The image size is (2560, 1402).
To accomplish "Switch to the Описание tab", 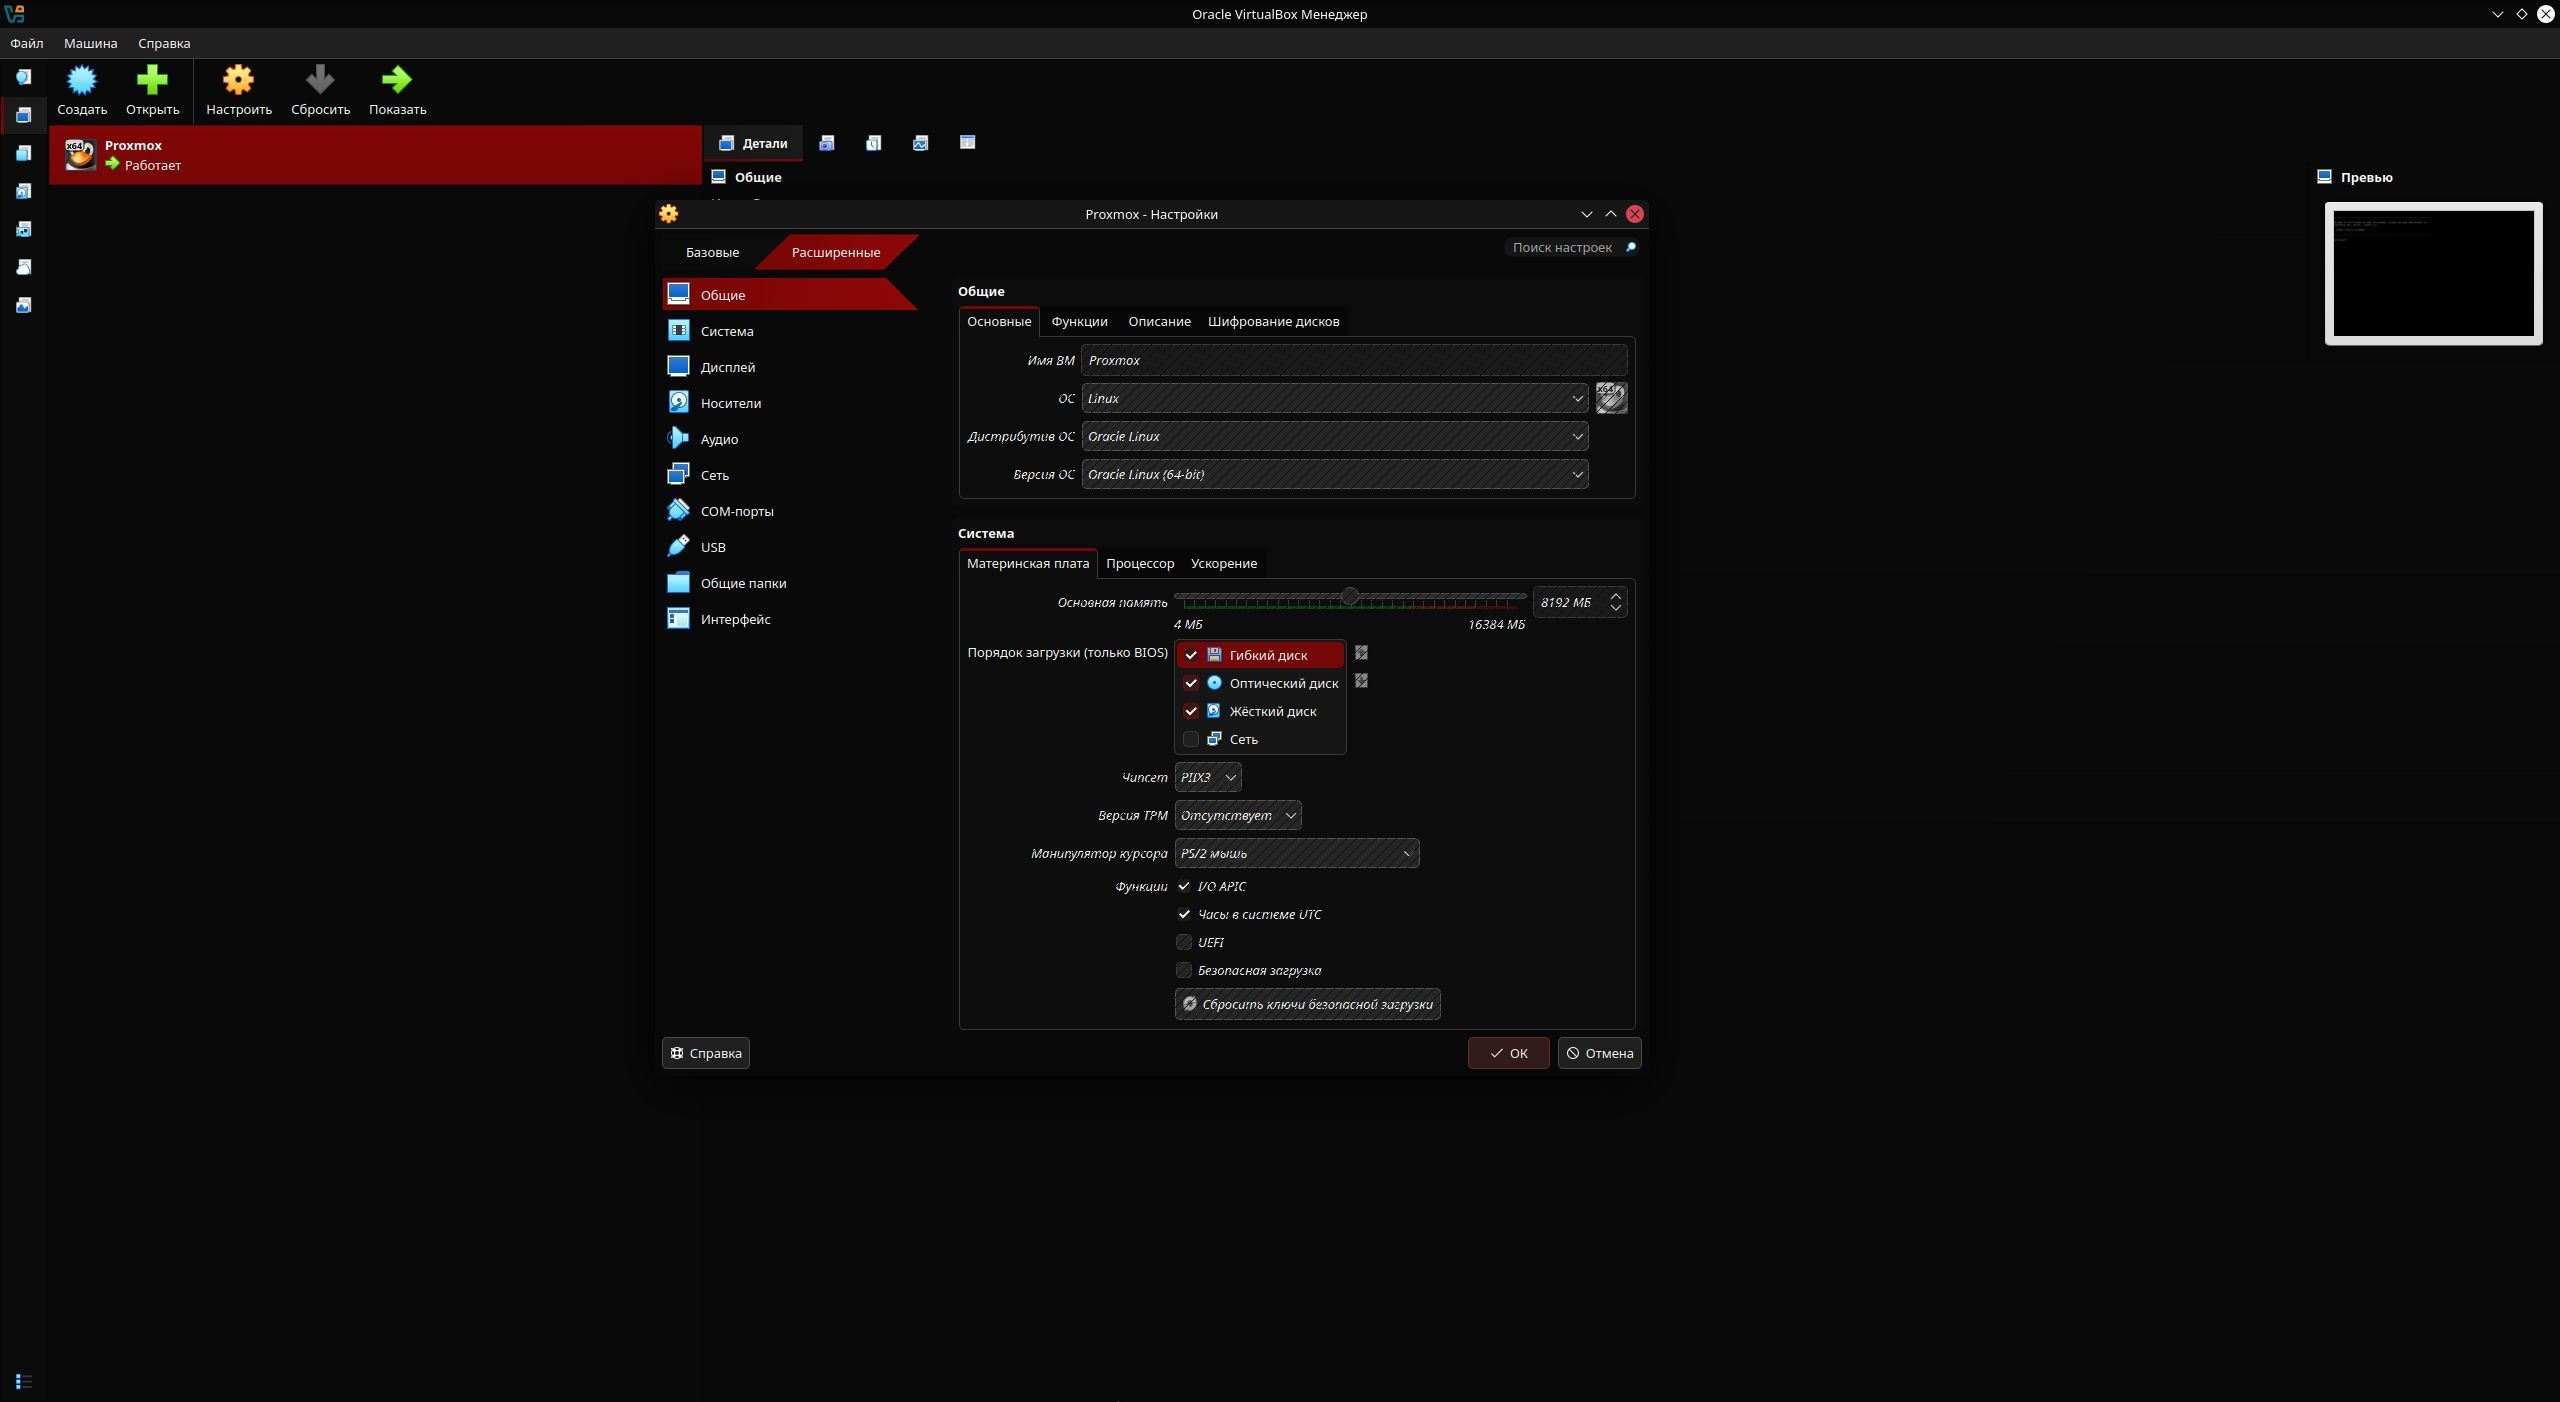I will [1159, 321].
